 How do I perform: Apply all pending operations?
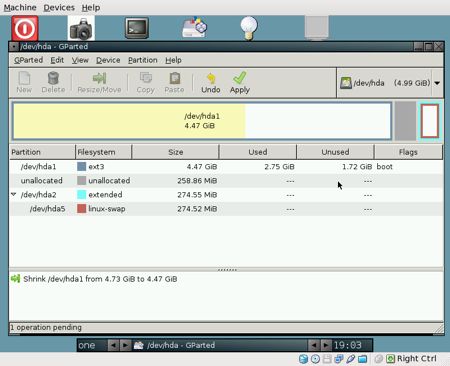pyautogui.click(x=240, y=82)
